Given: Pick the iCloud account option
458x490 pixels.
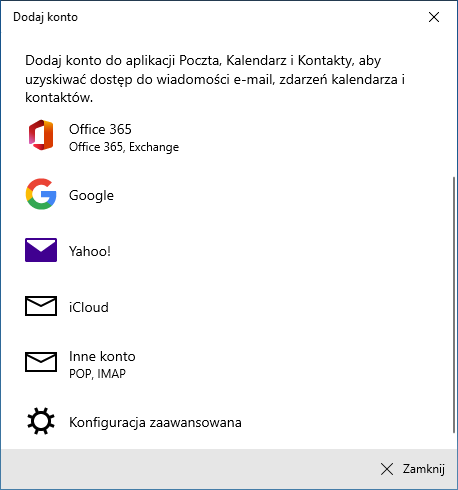Looking at the screenshot, I should pyautogui.click(x=229, y=306).
